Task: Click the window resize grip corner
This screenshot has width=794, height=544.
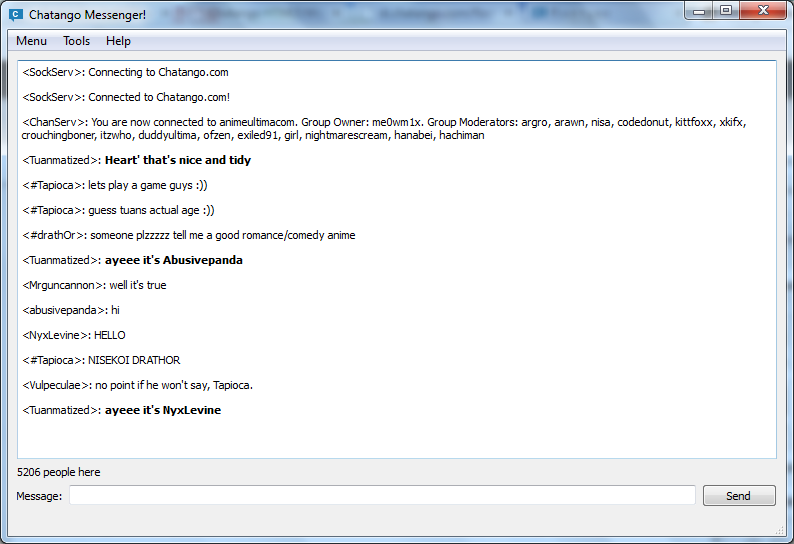Action: pyautogui.click(x=779, y=529)
